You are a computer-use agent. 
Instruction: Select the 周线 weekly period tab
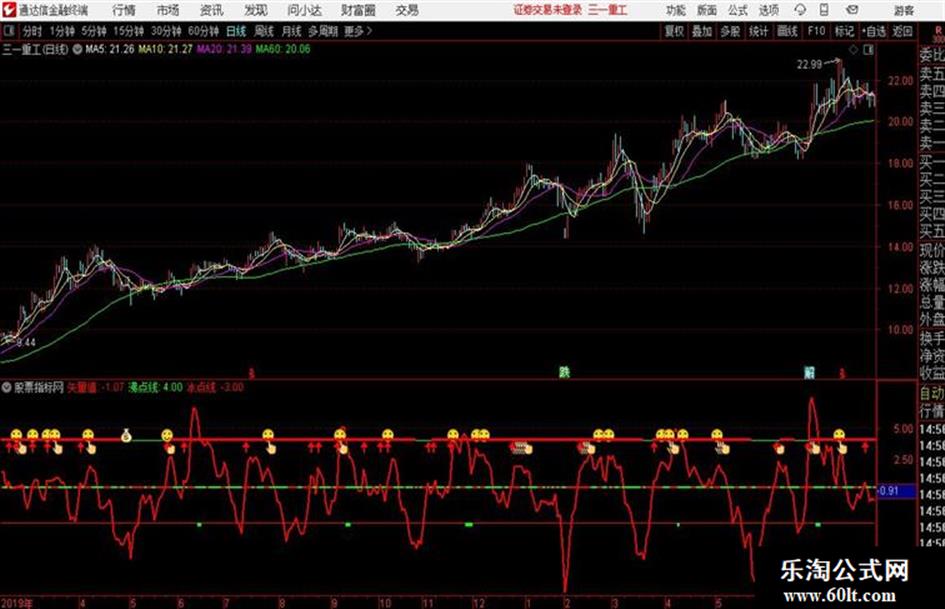(264, 31)
